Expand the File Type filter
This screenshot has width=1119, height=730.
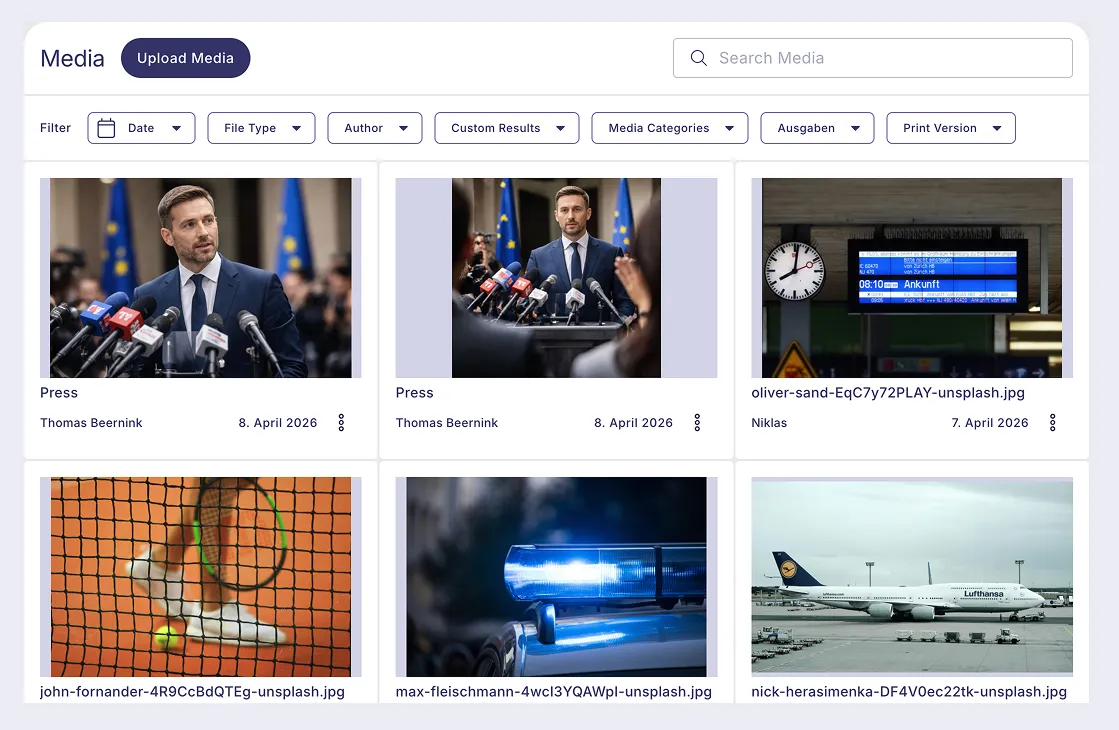point(261,128)
